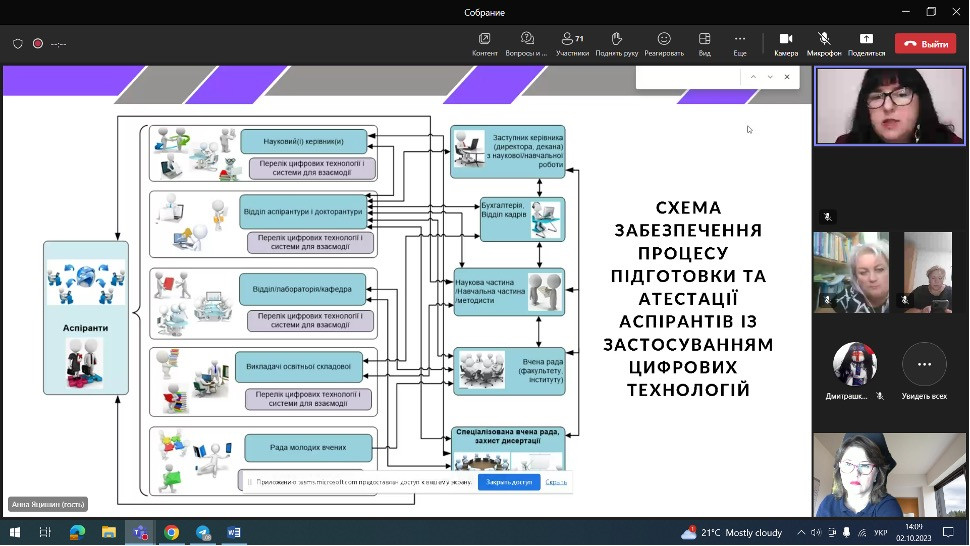
Task: Open Microsoft Teams from taskbar
Action: 139,533
